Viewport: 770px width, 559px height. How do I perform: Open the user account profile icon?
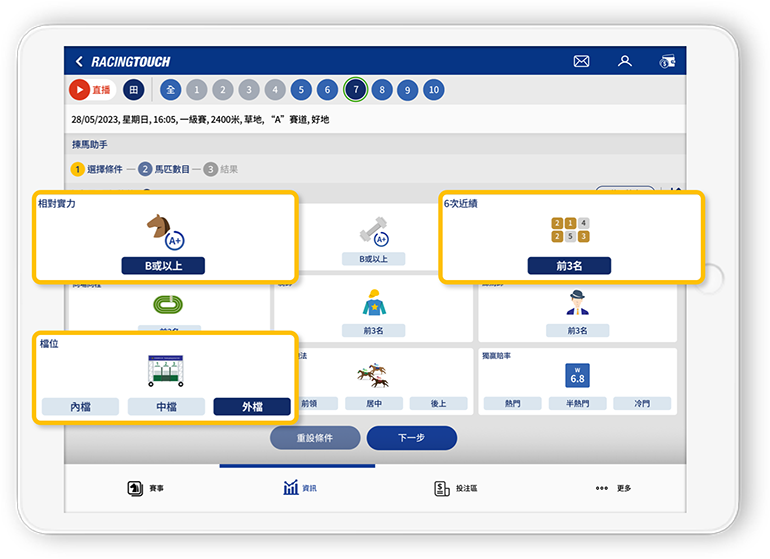(625, 62)
